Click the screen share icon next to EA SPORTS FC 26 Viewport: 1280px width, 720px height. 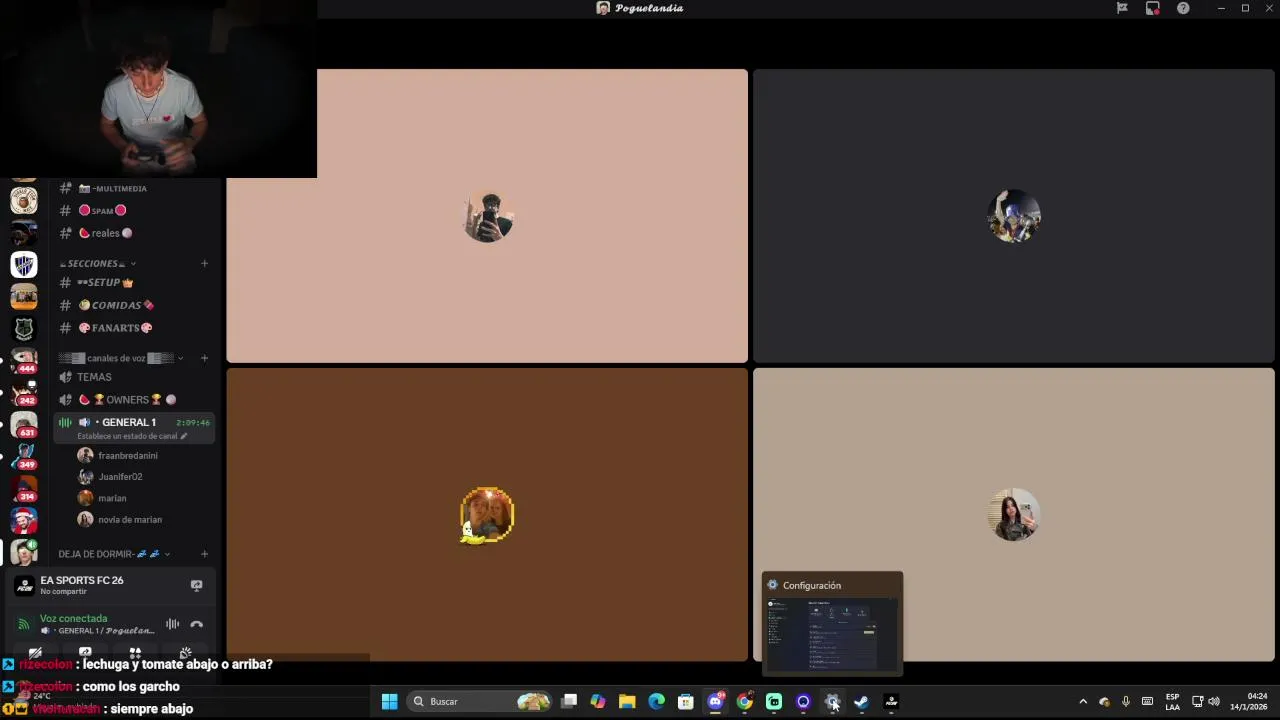[197, 585]
